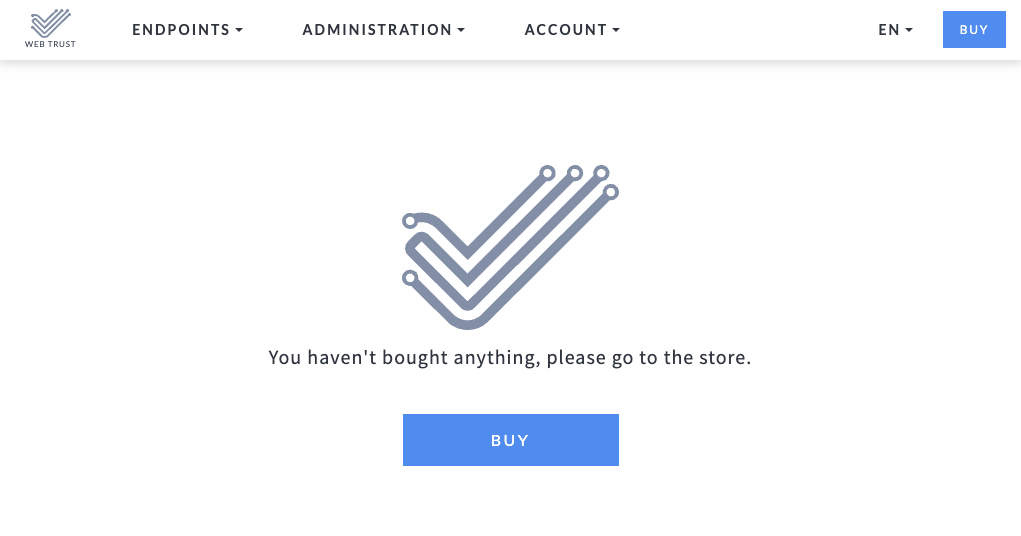Click the large circuit checkmark illustration

pyautogui.click(x=510, y=247)
